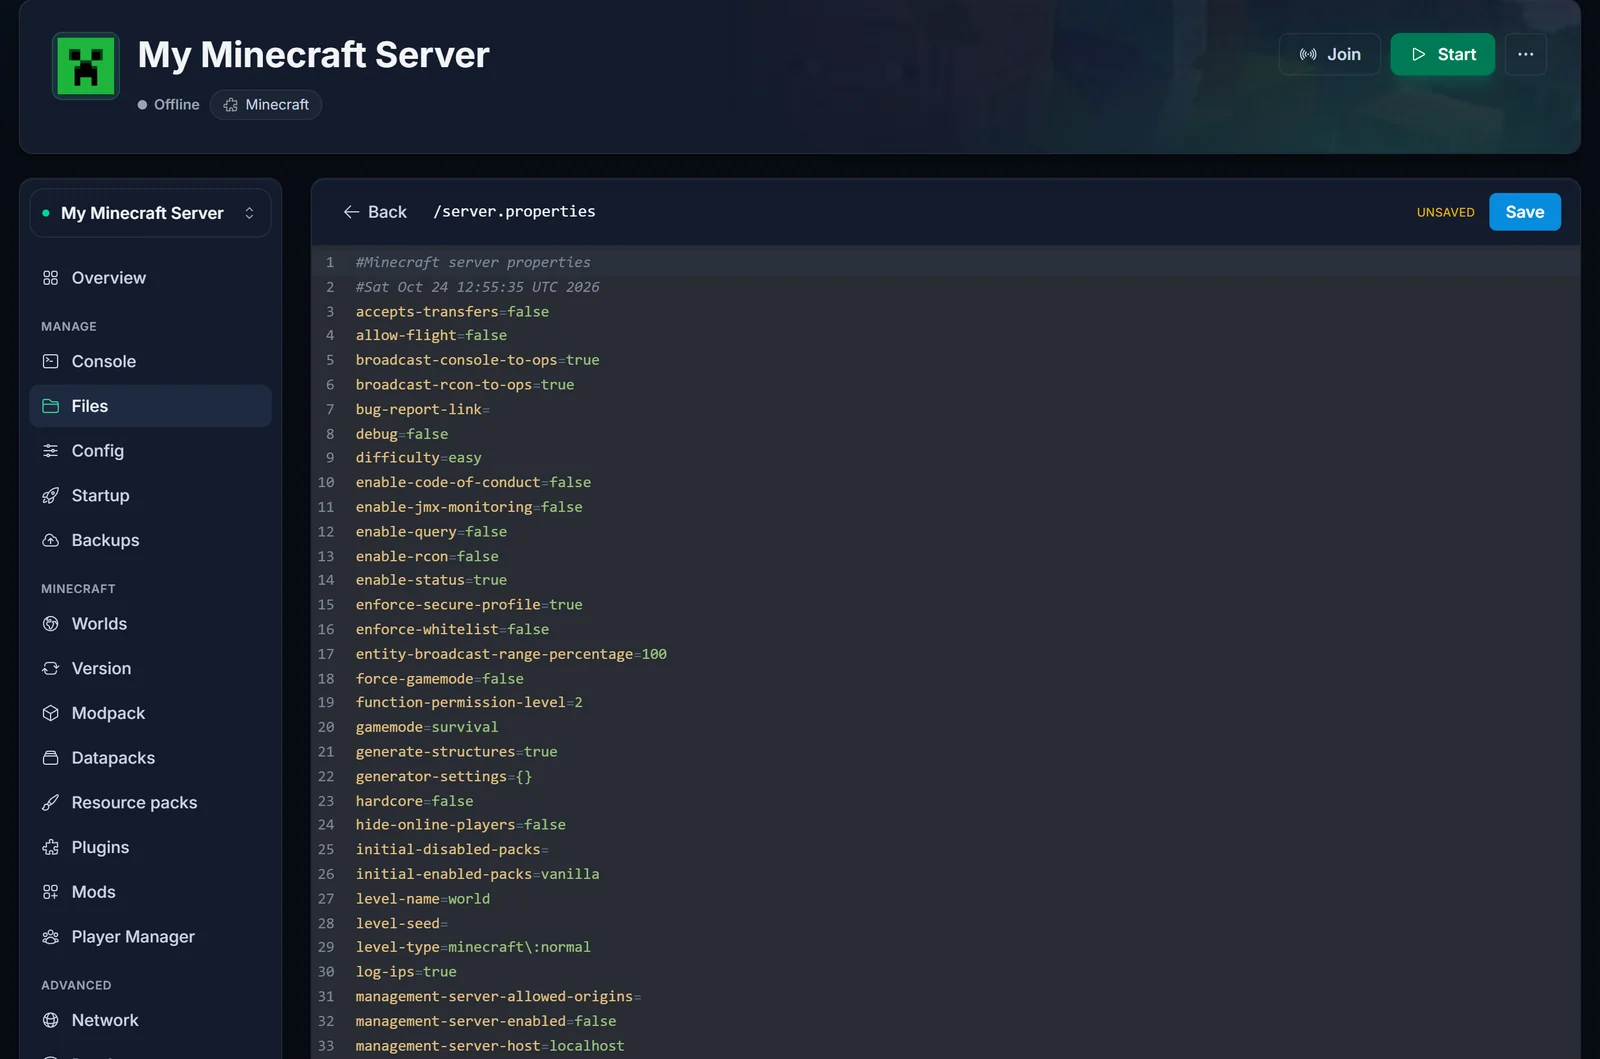Click the management-server-host=localhost line

[490, 1046]
